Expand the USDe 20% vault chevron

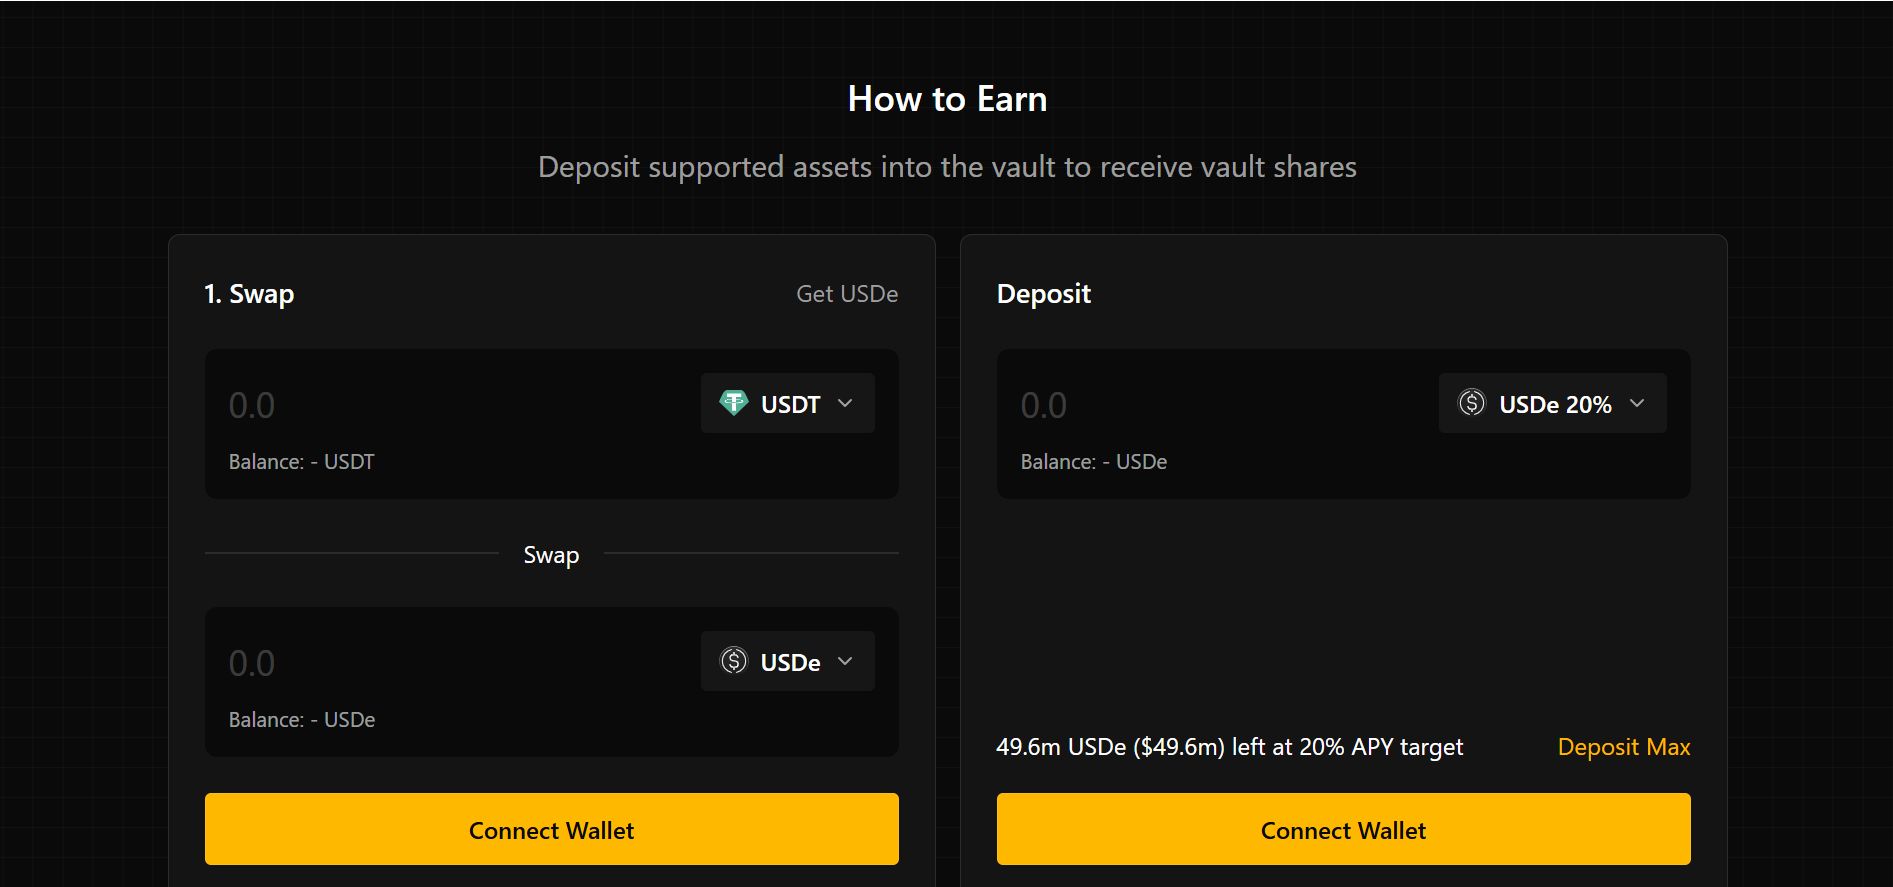(1637, 403)
